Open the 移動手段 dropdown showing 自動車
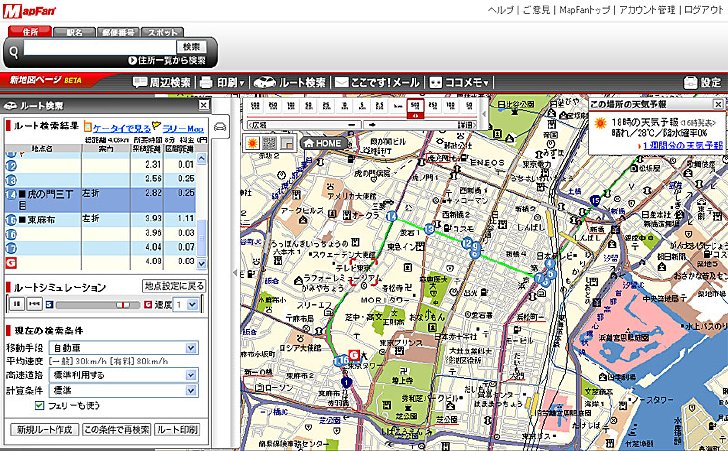Screen dimensions: 728x451 [x=124, y=348]
